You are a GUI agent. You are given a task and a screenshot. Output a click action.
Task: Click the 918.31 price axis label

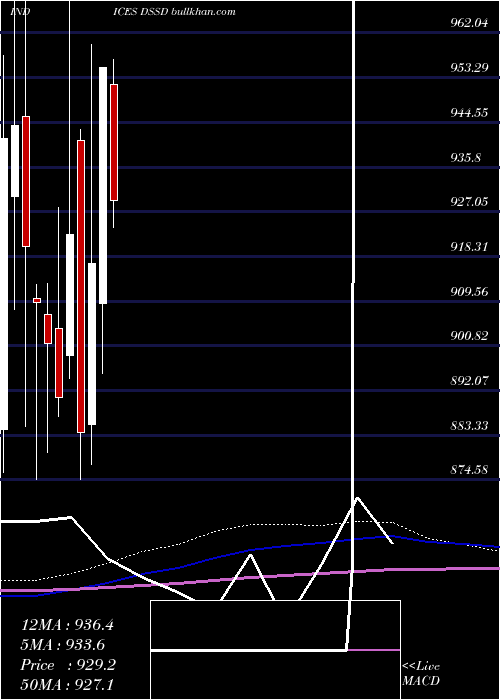coord(469,246)
